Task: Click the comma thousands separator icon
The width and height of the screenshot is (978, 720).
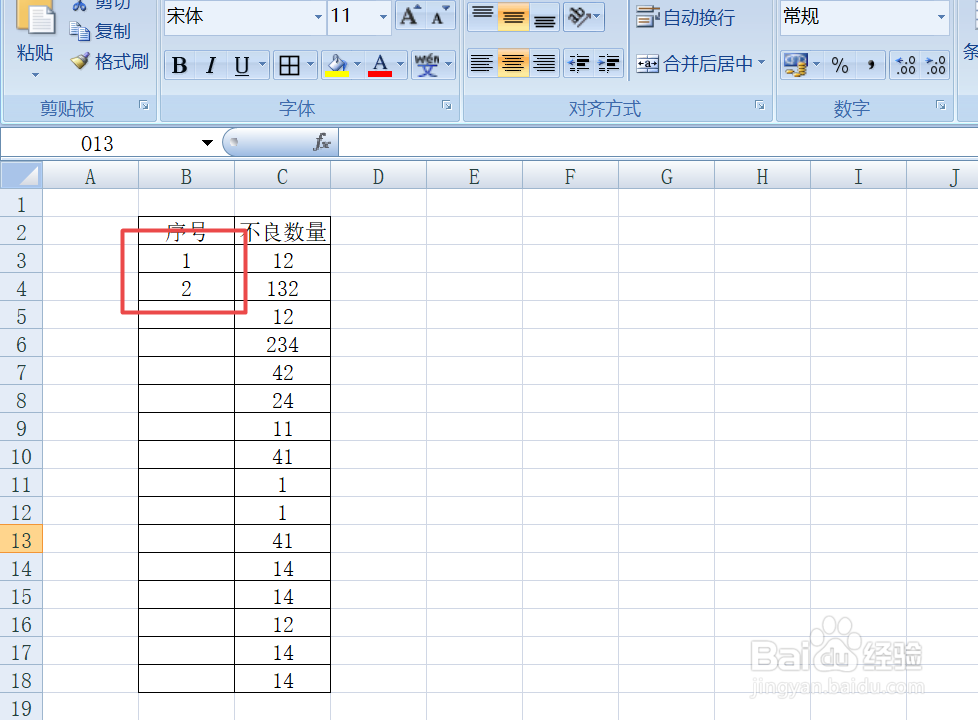Action: (x=871, y=66)
